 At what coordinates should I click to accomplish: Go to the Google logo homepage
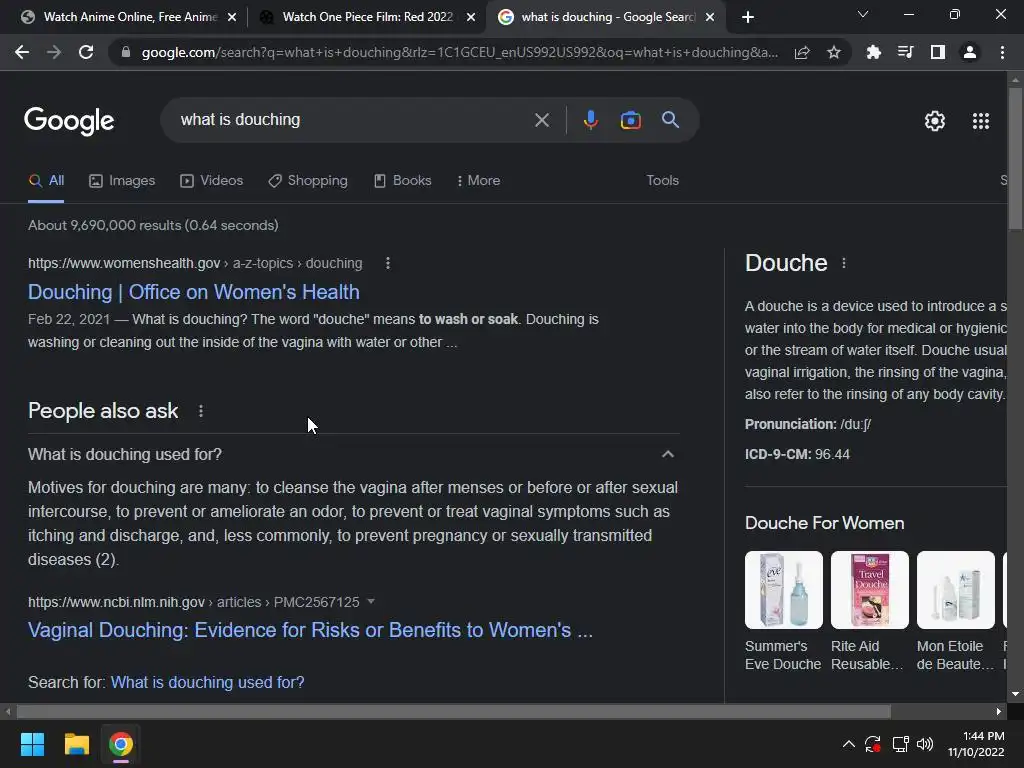click(x=69, y=121)
